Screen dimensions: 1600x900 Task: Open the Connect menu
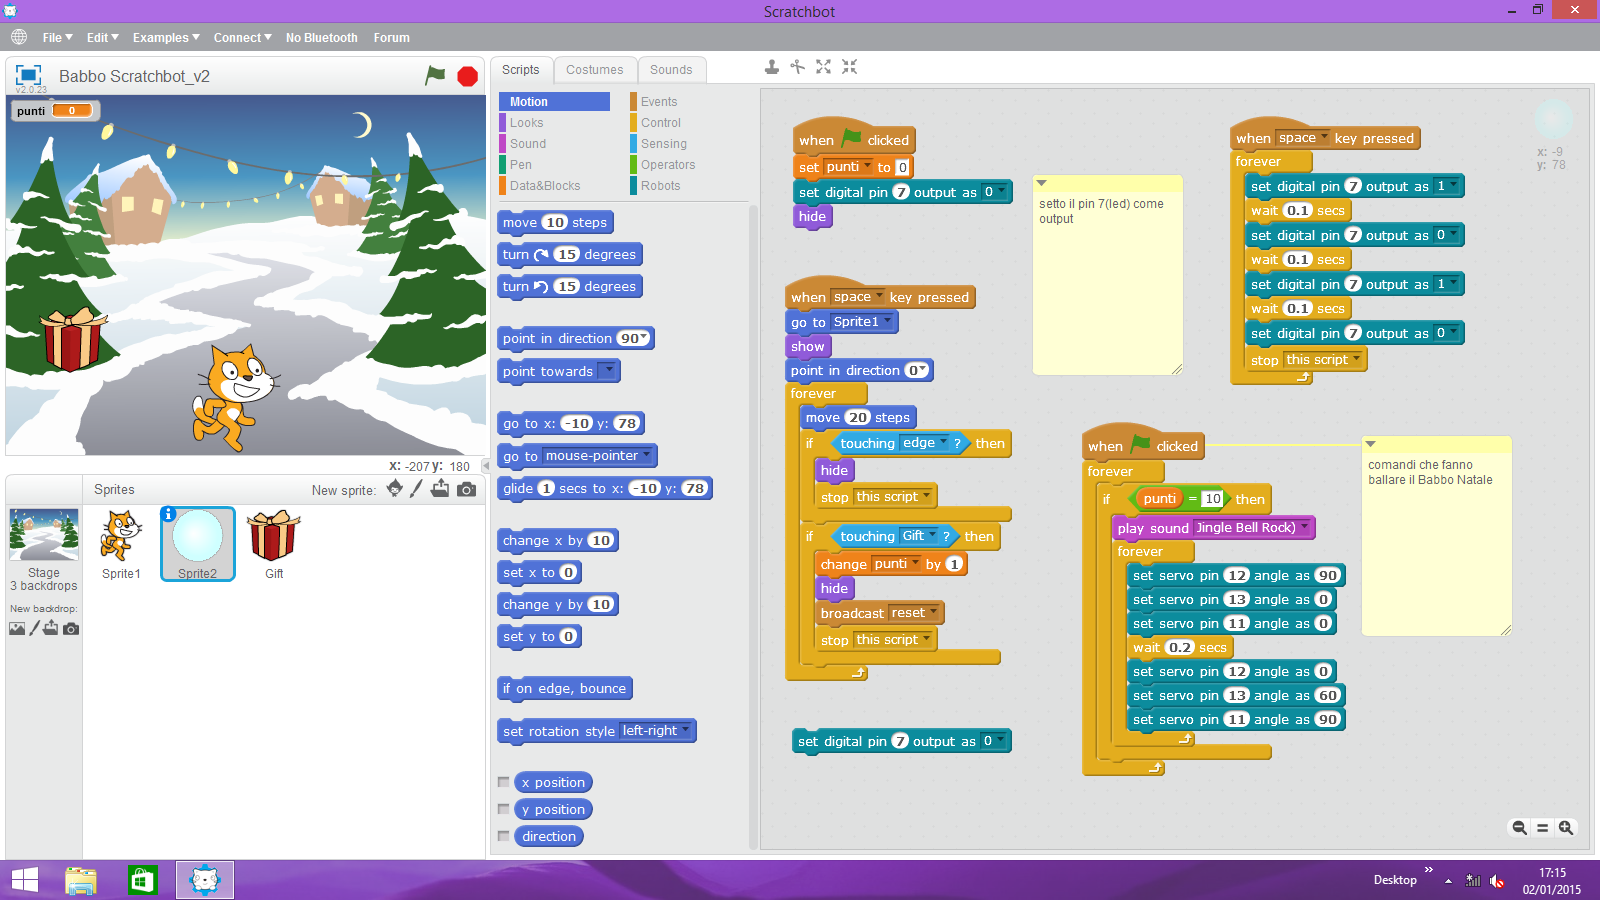coord(242,37)
